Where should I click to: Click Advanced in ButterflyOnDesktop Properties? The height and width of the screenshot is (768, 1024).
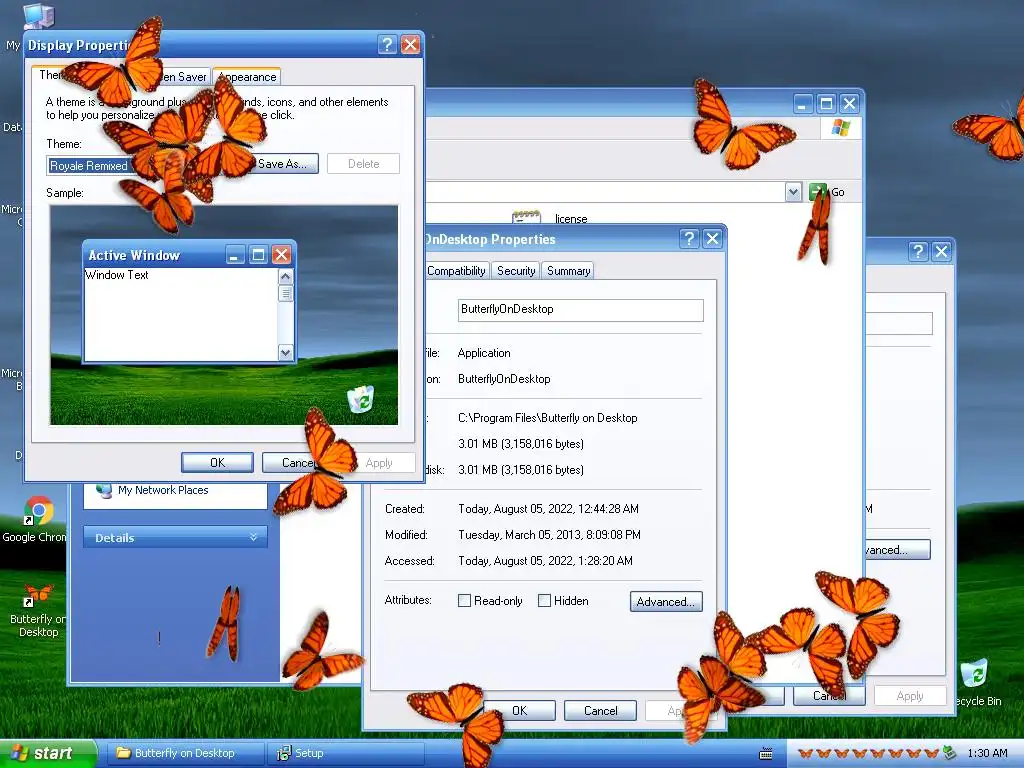click(666, 601)
